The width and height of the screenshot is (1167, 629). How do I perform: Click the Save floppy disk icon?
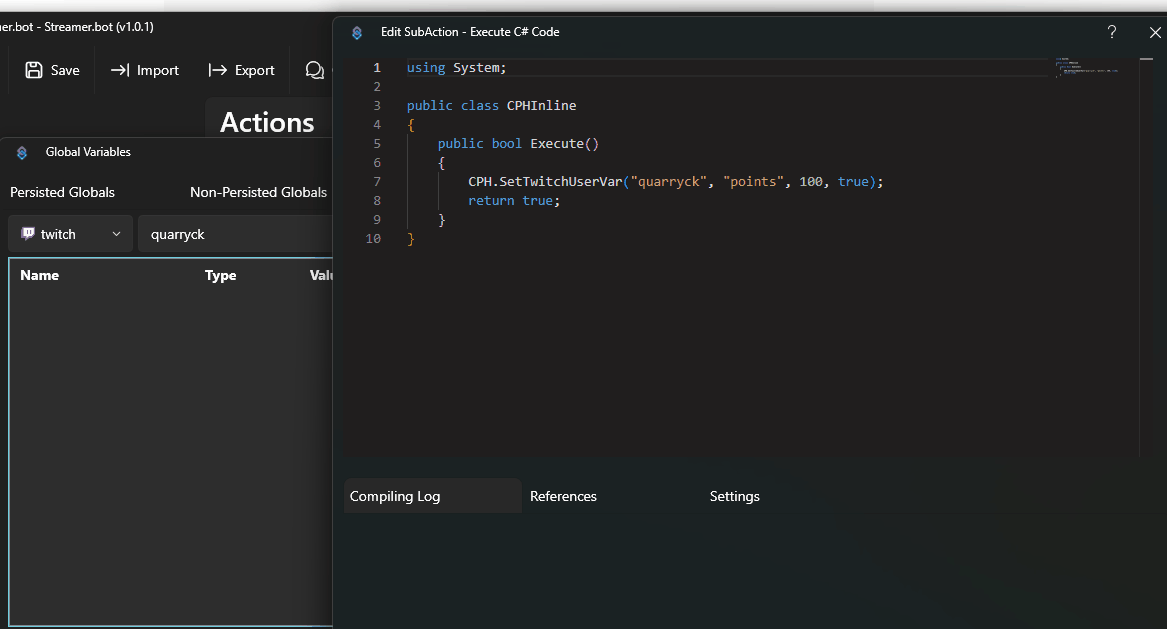[34, 70]
